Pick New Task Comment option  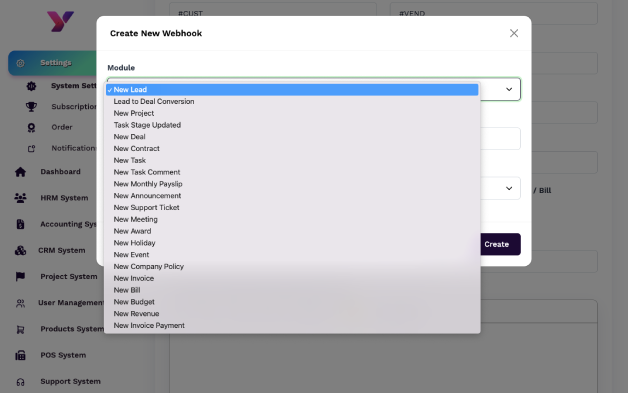pos(292,172)
